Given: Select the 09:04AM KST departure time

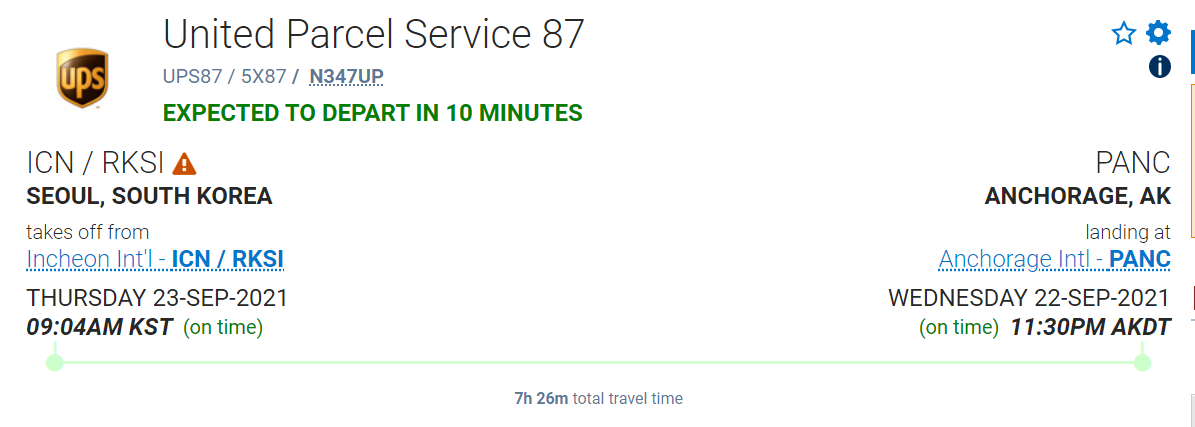Looking at the screenshot, I should (x=99, y=326).
